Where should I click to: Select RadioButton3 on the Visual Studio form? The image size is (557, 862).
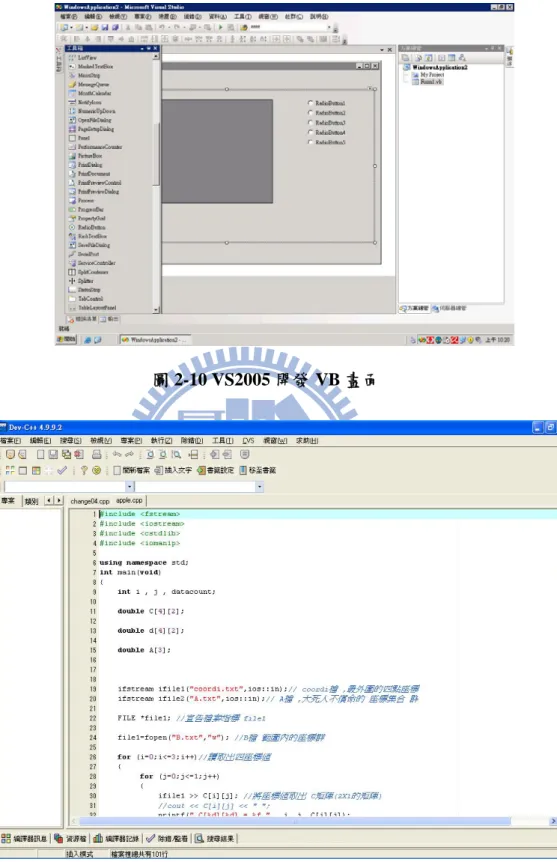(x=327, y=123)
